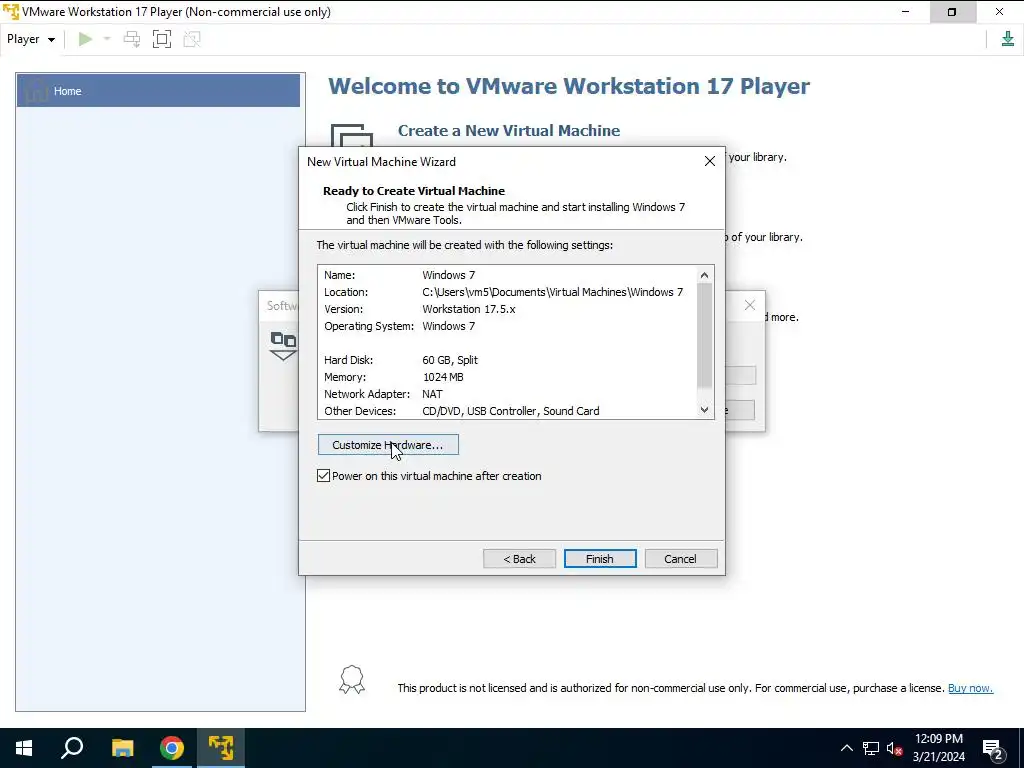Open the Player menu dropdown

click(x=31, y=39)
